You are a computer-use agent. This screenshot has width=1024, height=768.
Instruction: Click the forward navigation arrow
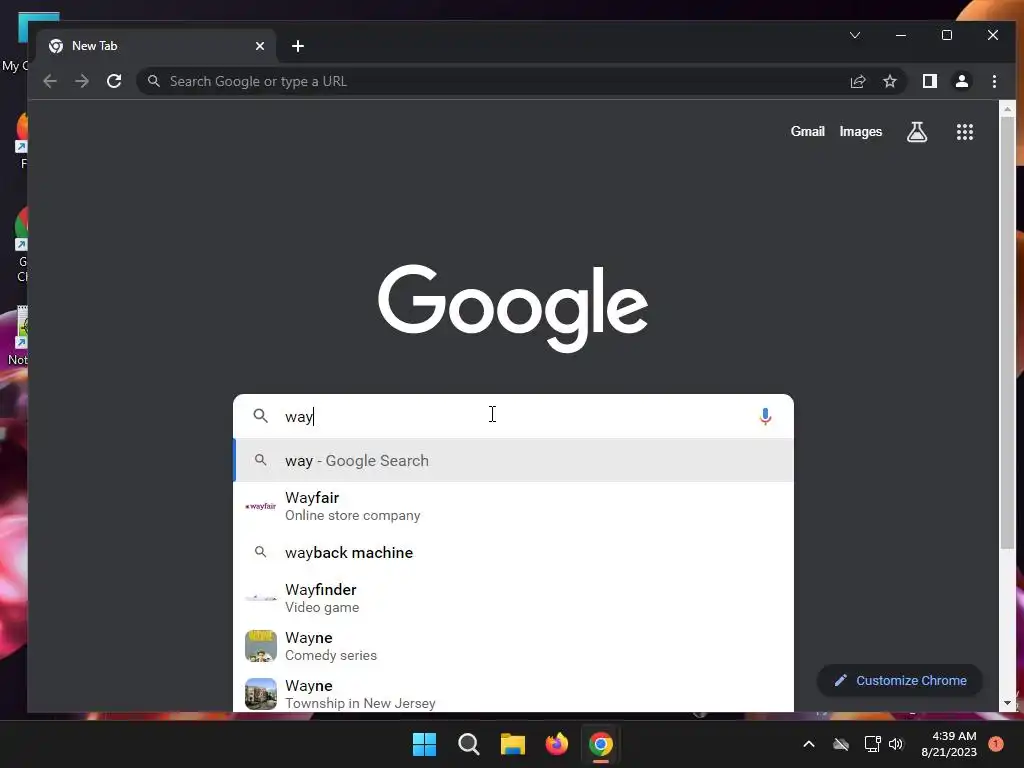82,82
